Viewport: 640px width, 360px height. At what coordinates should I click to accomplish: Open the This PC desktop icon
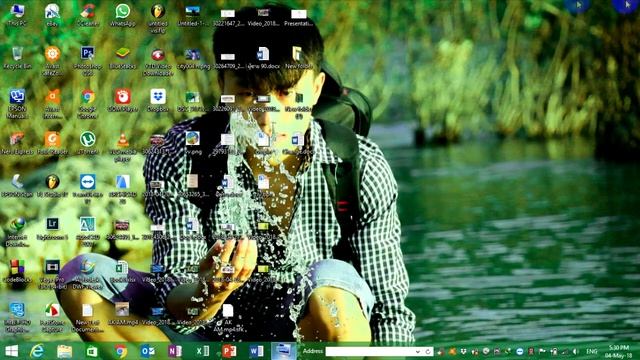click(17, 15)
